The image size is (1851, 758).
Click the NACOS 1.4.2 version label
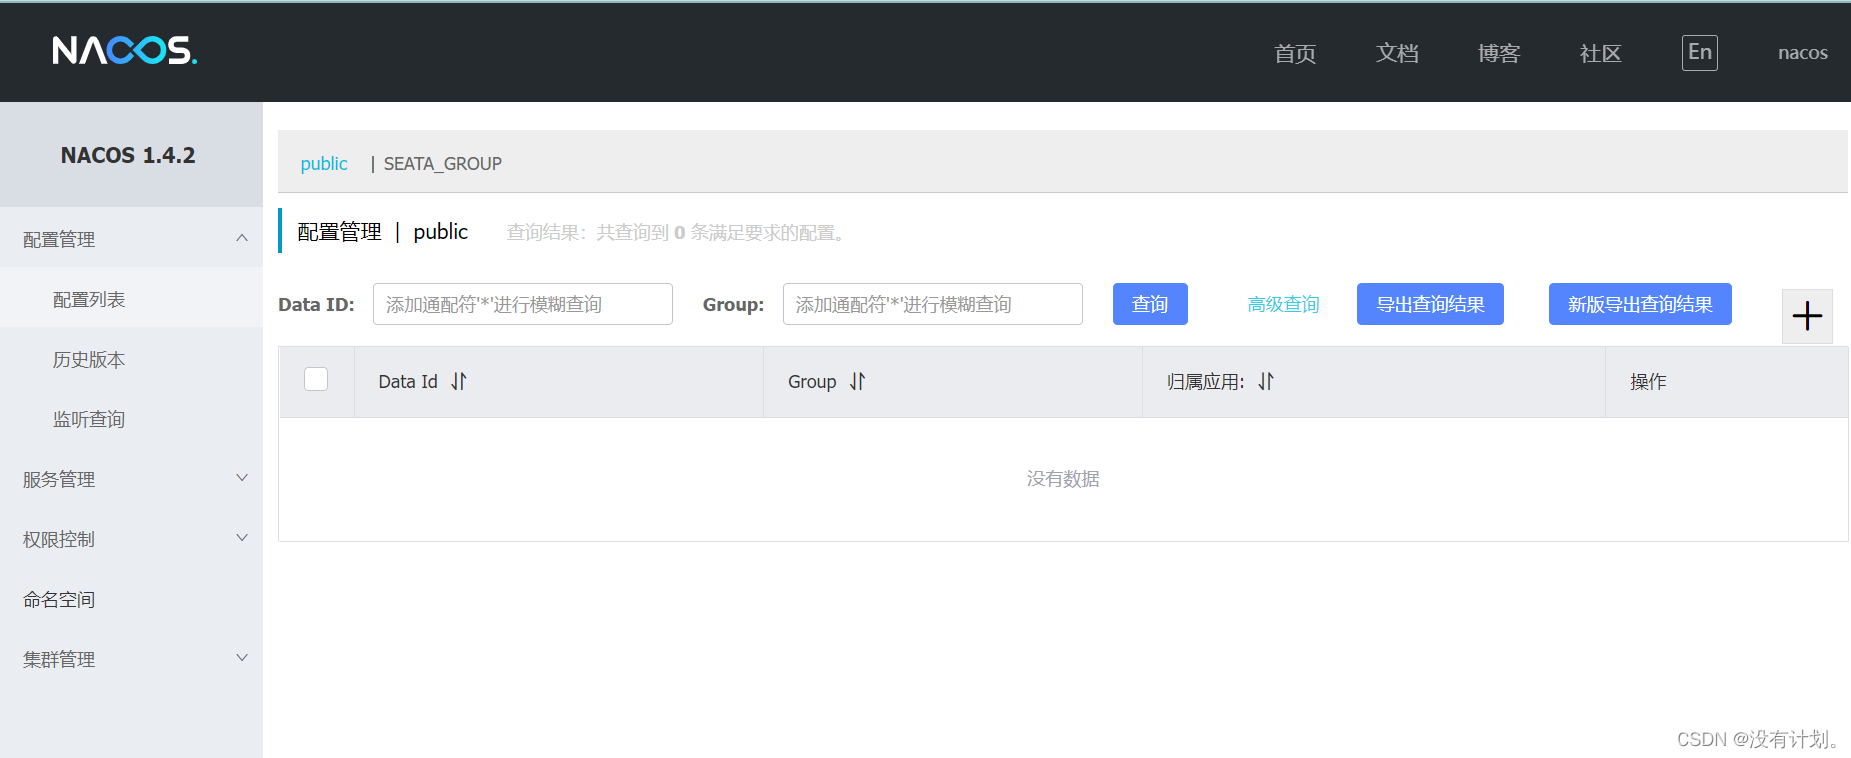click(128, 155)
